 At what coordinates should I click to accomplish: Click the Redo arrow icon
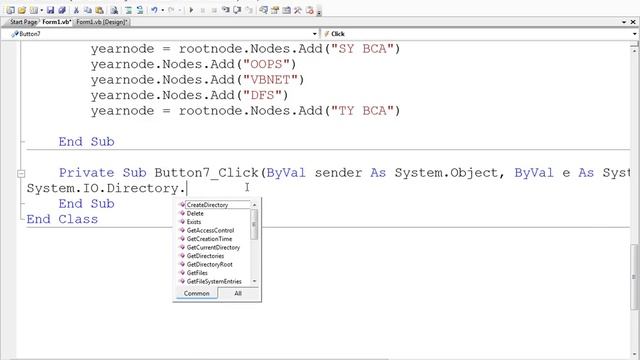pos(171,10)
